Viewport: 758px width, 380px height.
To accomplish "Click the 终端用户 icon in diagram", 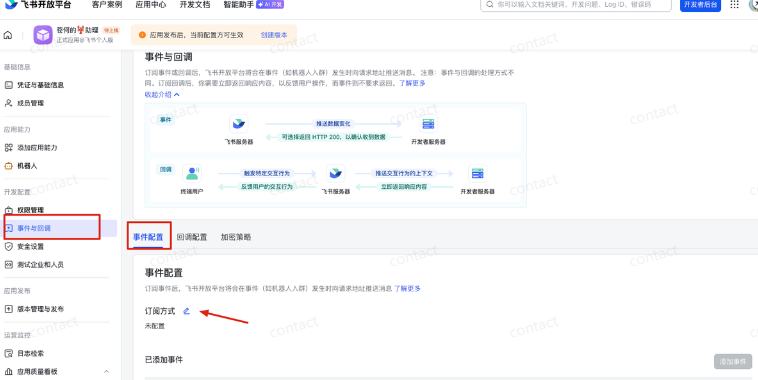I will 192,174.
